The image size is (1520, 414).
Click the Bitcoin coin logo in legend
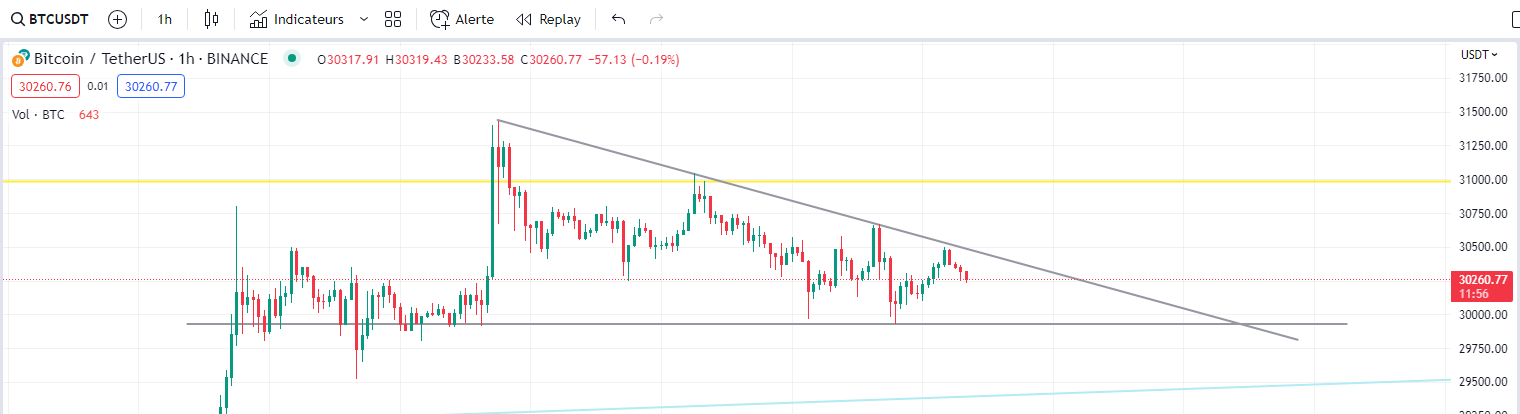coord(20,59)
